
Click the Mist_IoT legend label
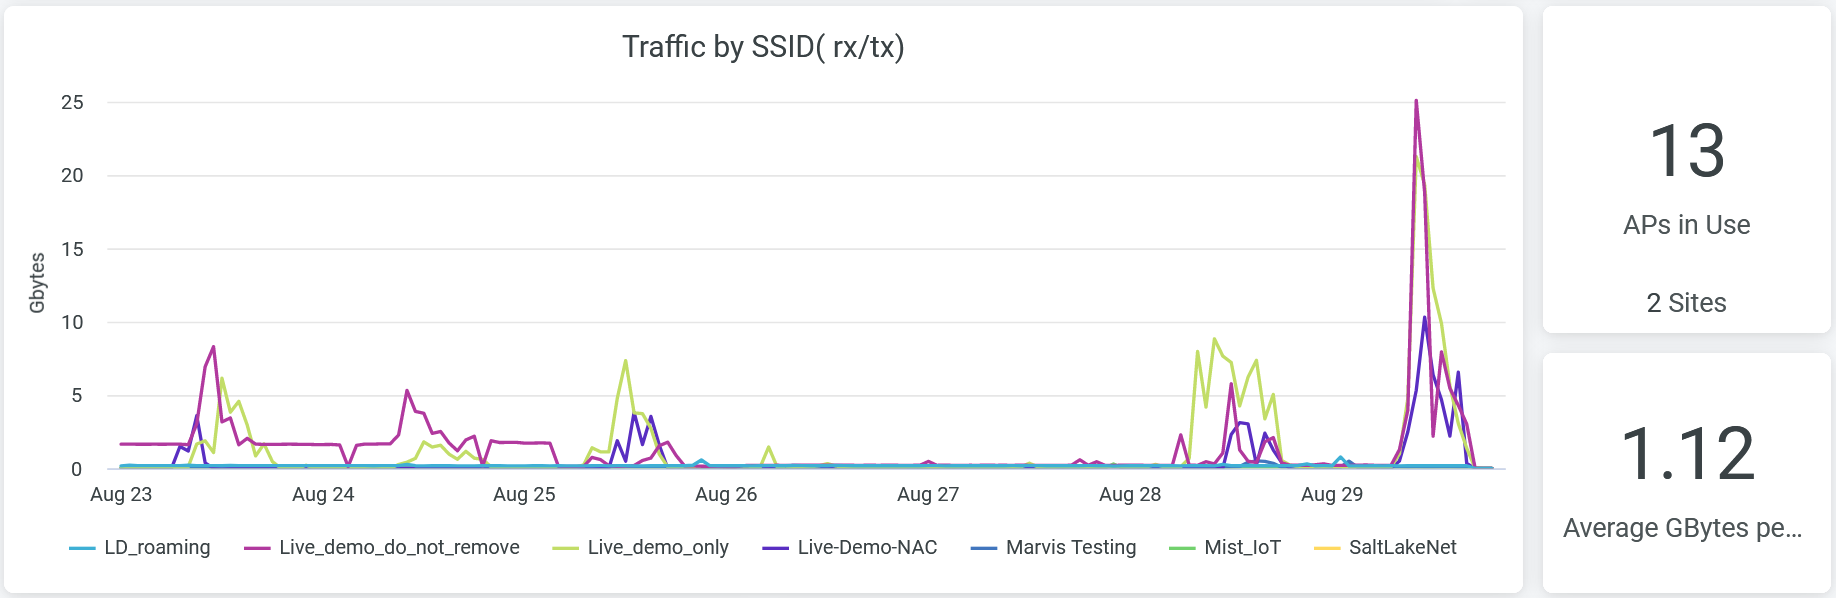click(x=1242, y=547)
